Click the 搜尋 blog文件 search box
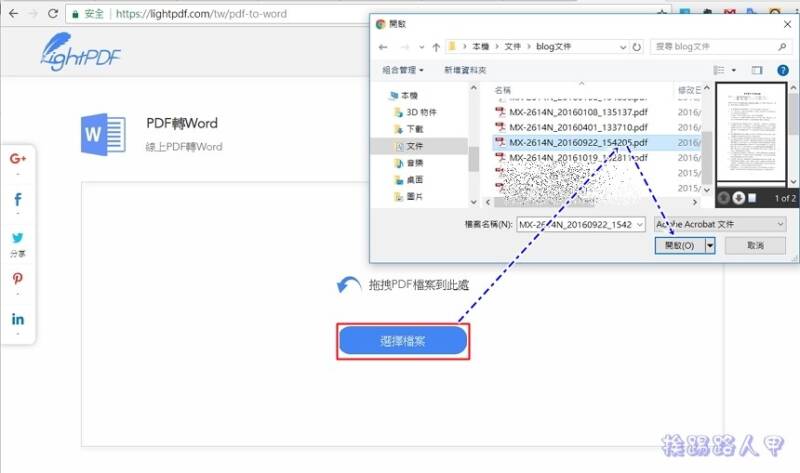Screen dimensions: 800x473 pos(719,46)
